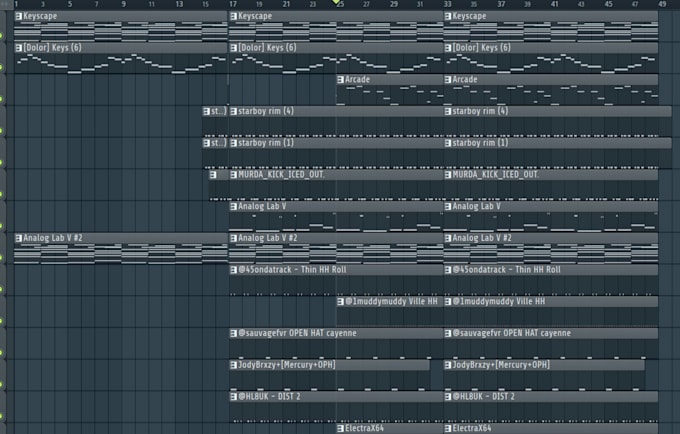
Task: Click the playhead marker at bar 25
Action: [336, 2]
